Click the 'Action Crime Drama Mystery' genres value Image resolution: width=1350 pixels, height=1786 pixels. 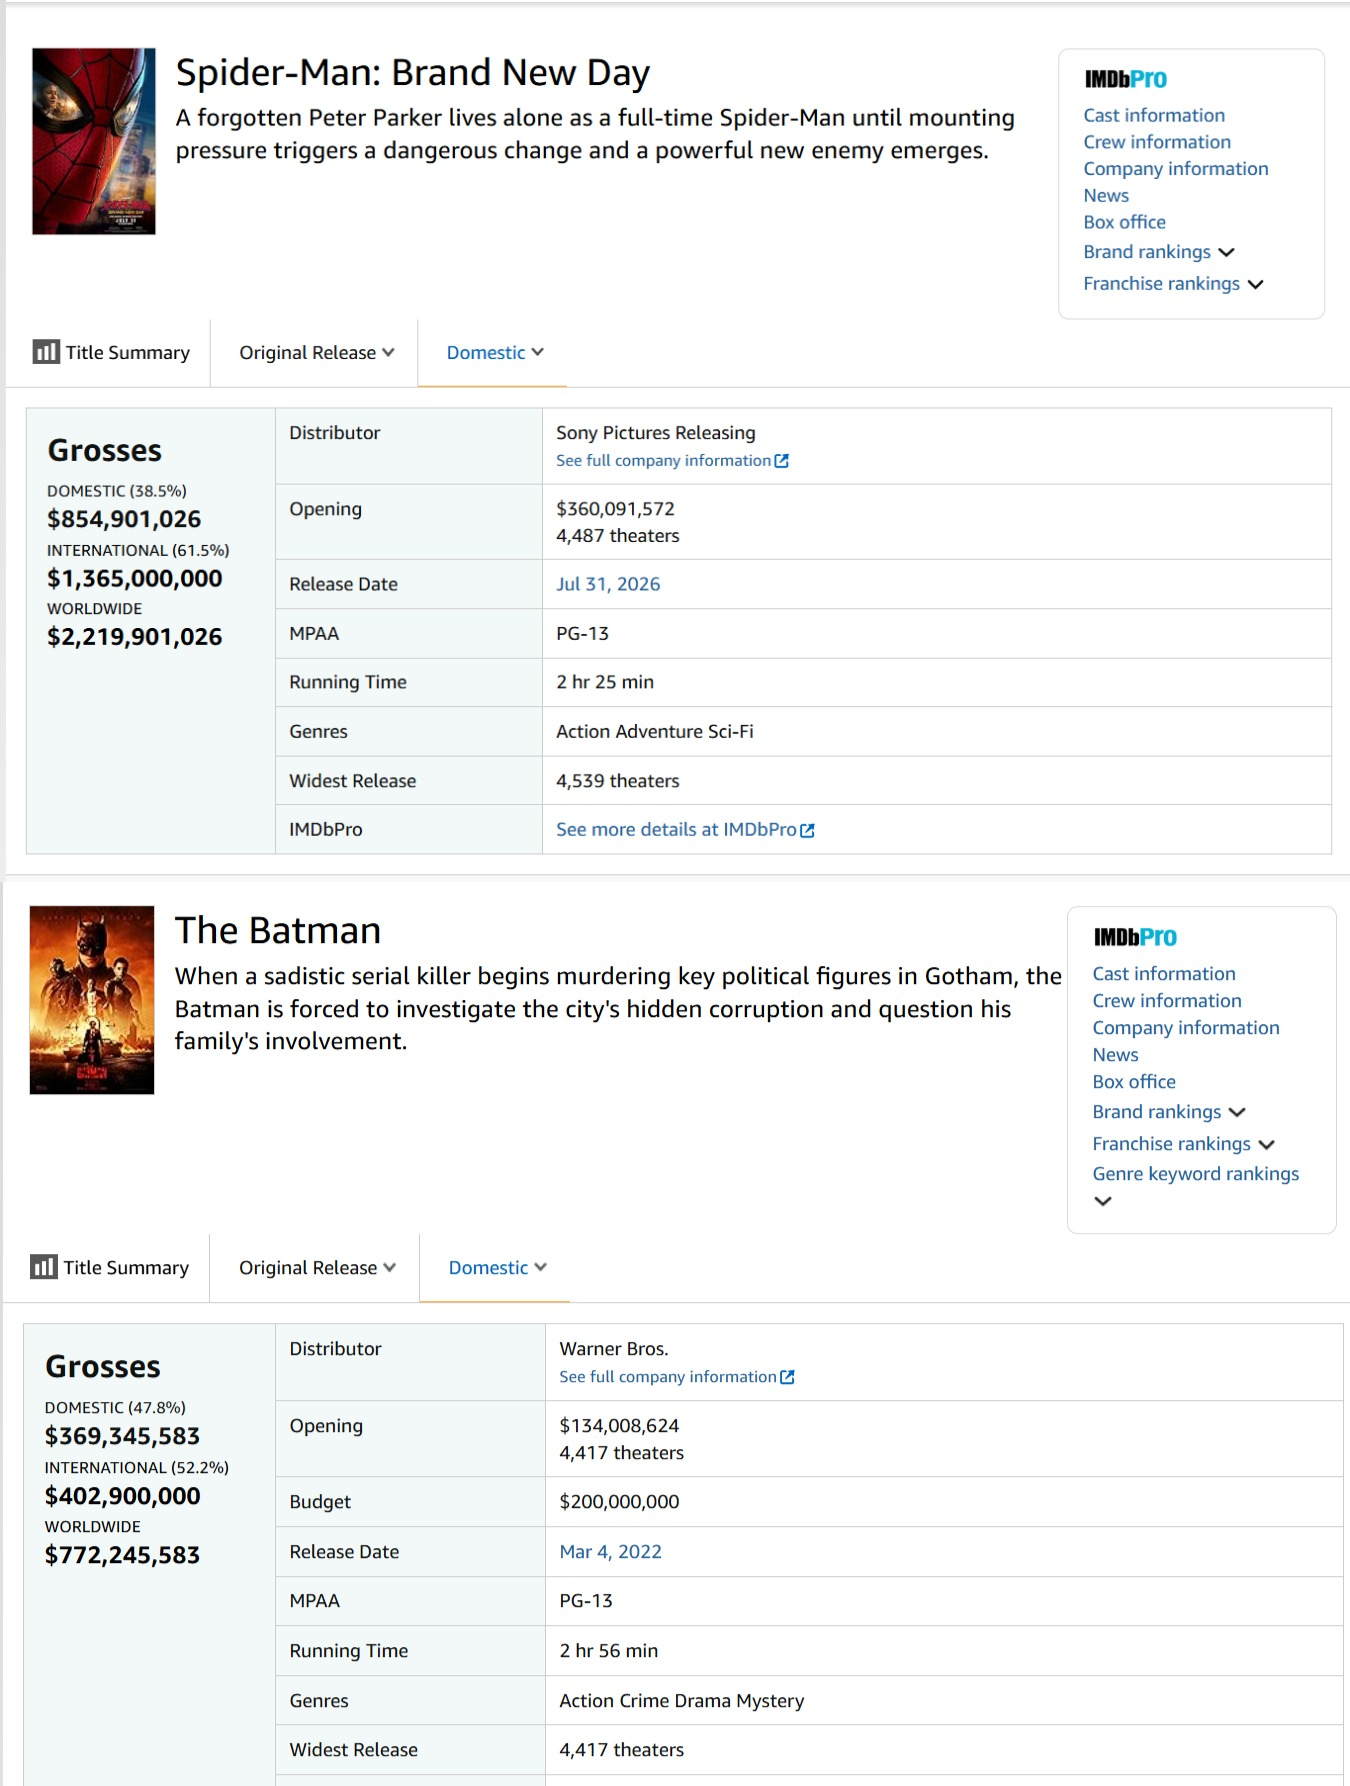coord(682,1701)
